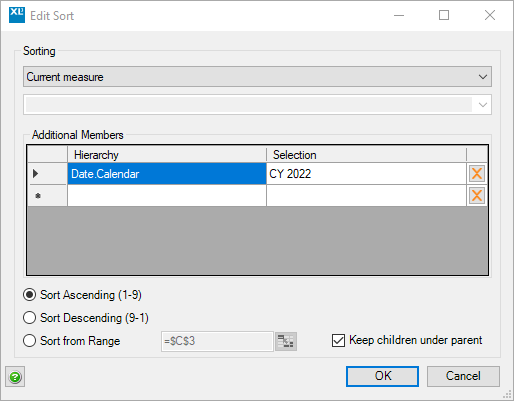Click the orange X on the empty new row
Image resolution: width=514 pixels, height=401 pixels.
(477, 196)
